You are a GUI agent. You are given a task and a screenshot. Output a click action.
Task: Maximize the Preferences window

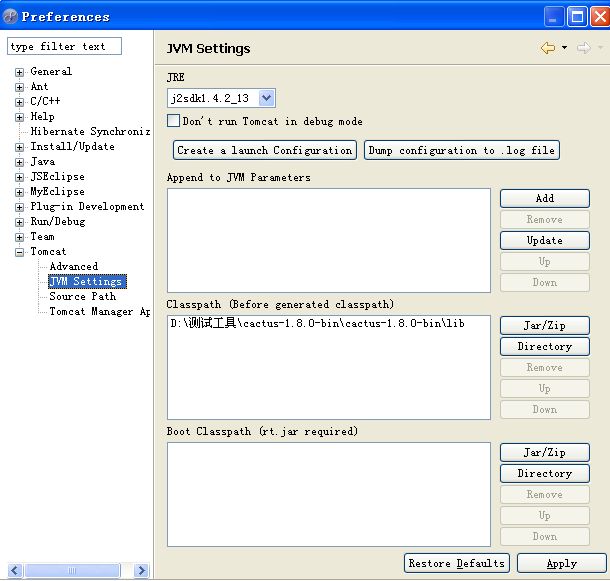577,16
